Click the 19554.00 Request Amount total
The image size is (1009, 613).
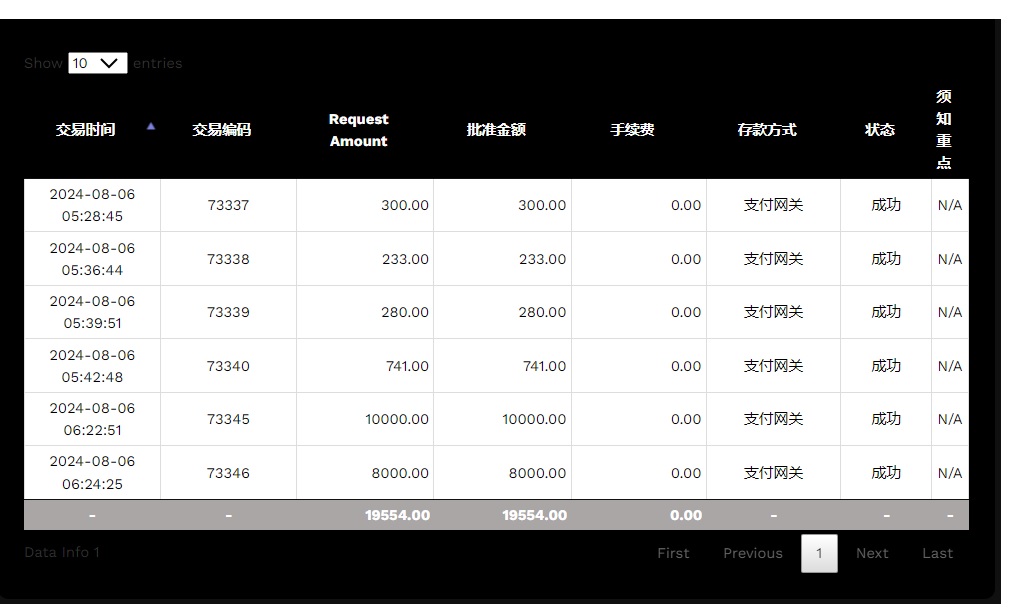(x=397, y=515)
